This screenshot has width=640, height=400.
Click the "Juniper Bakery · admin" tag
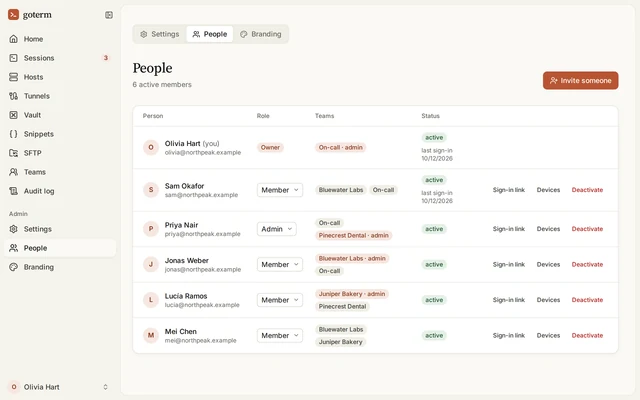coord(352,294)
